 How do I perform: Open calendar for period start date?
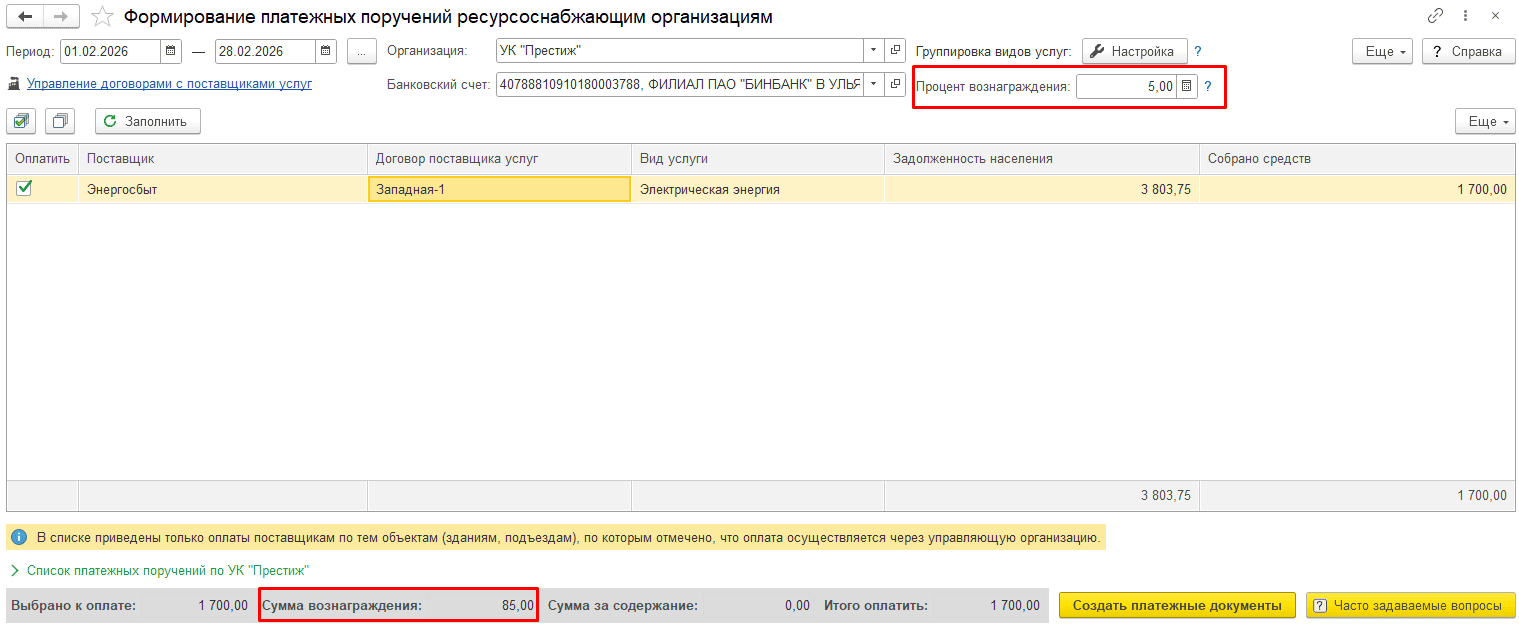(171, 51)
